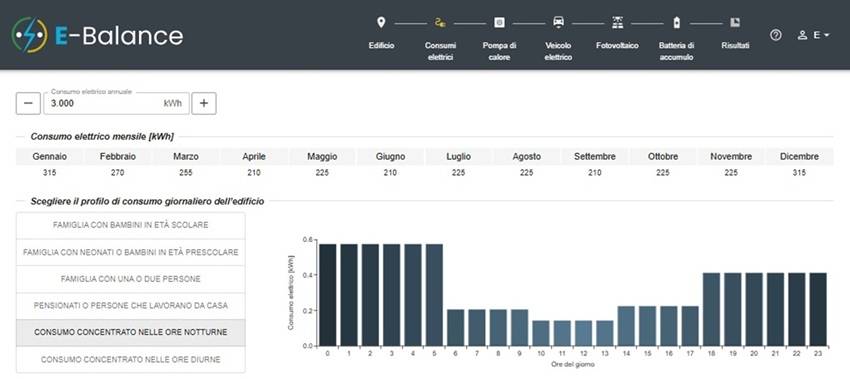This screenshot has width=850, height=379.
Task: Open the user account dropdown
Action: pos(814,35)
